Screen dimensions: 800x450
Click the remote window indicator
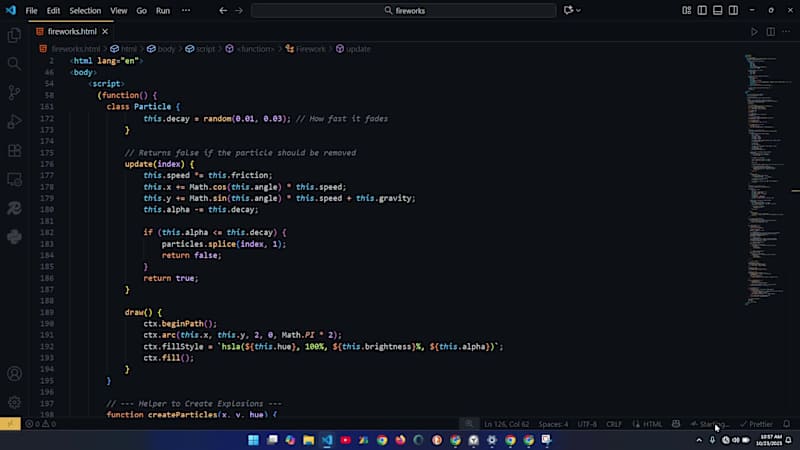coord(10,424)
